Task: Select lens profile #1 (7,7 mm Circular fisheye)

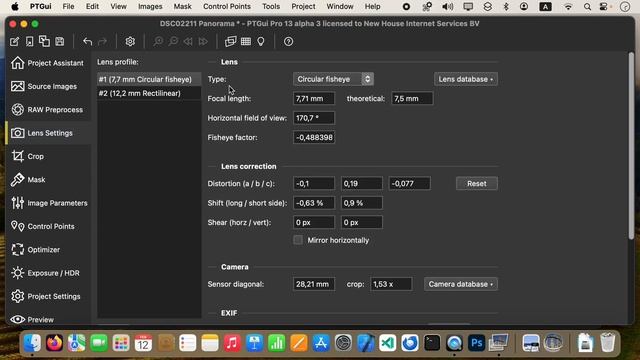Action: tap(149, 79)
